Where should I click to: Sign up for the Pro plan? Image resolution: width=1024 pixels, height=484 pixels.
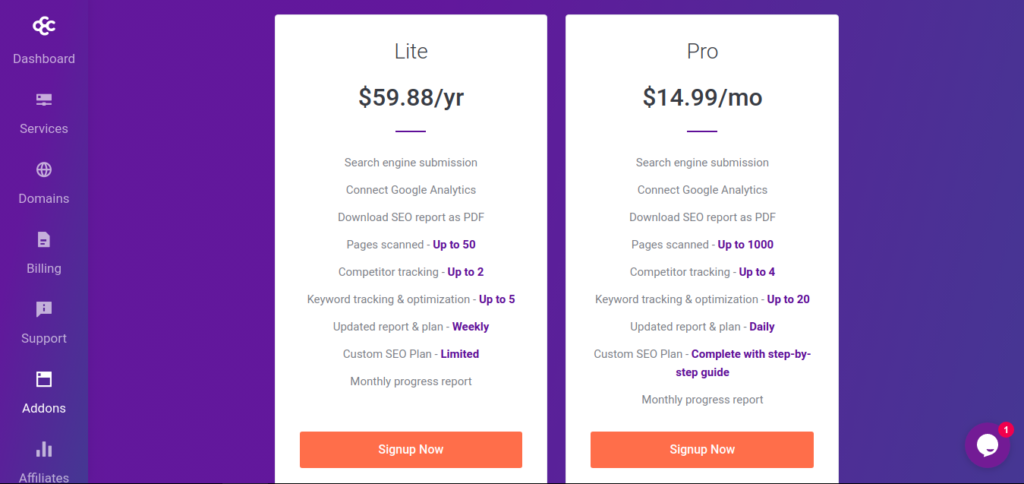[702, 449]
